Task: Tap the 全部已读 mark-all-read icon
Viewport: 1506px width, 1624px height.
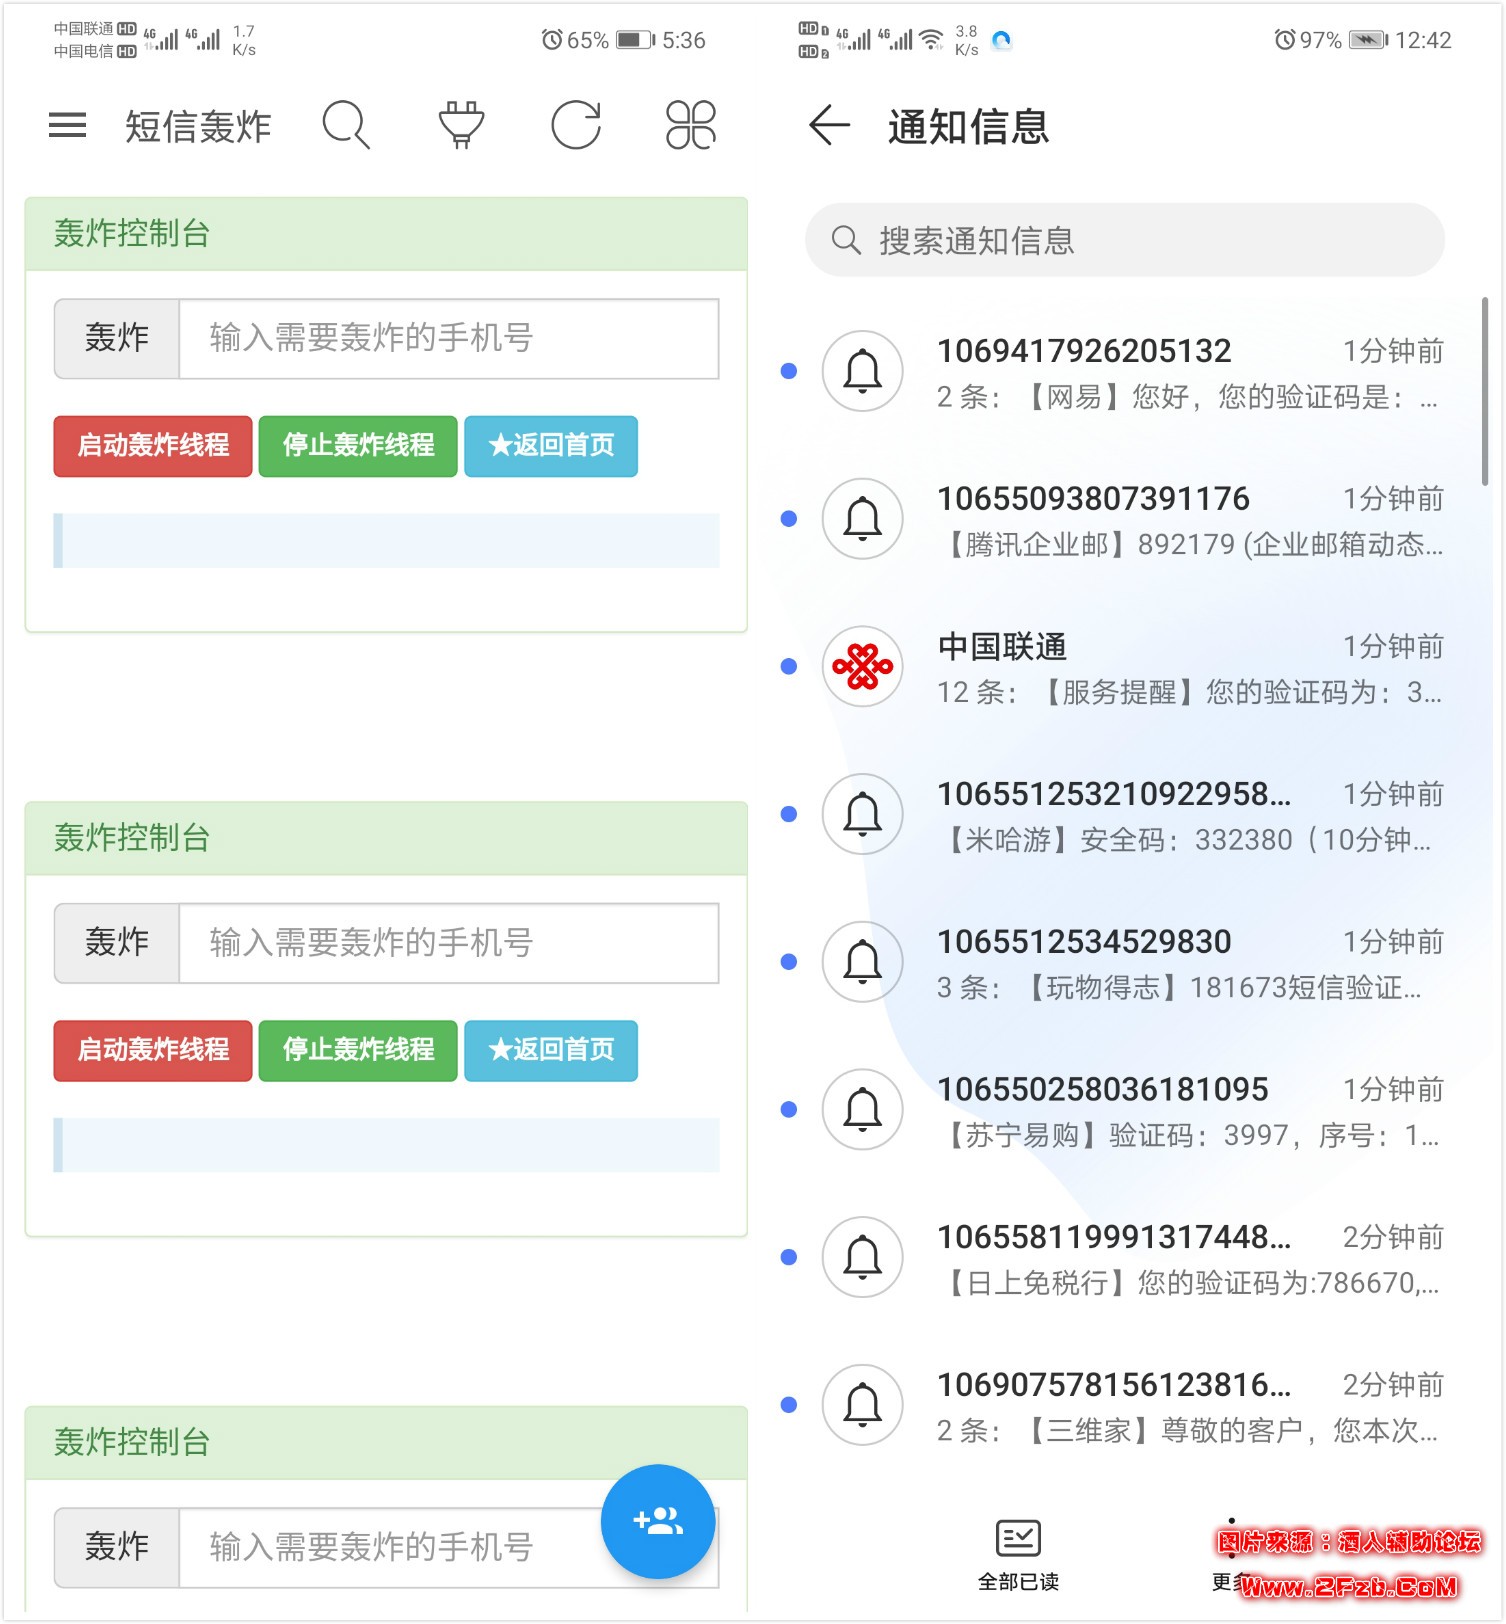Action: (x=1018, y=1538)
